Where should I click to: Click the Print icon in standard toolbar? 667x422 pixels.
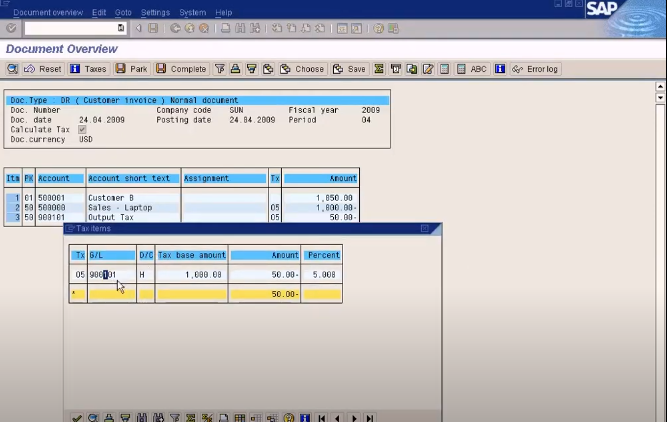pos(225,29)
